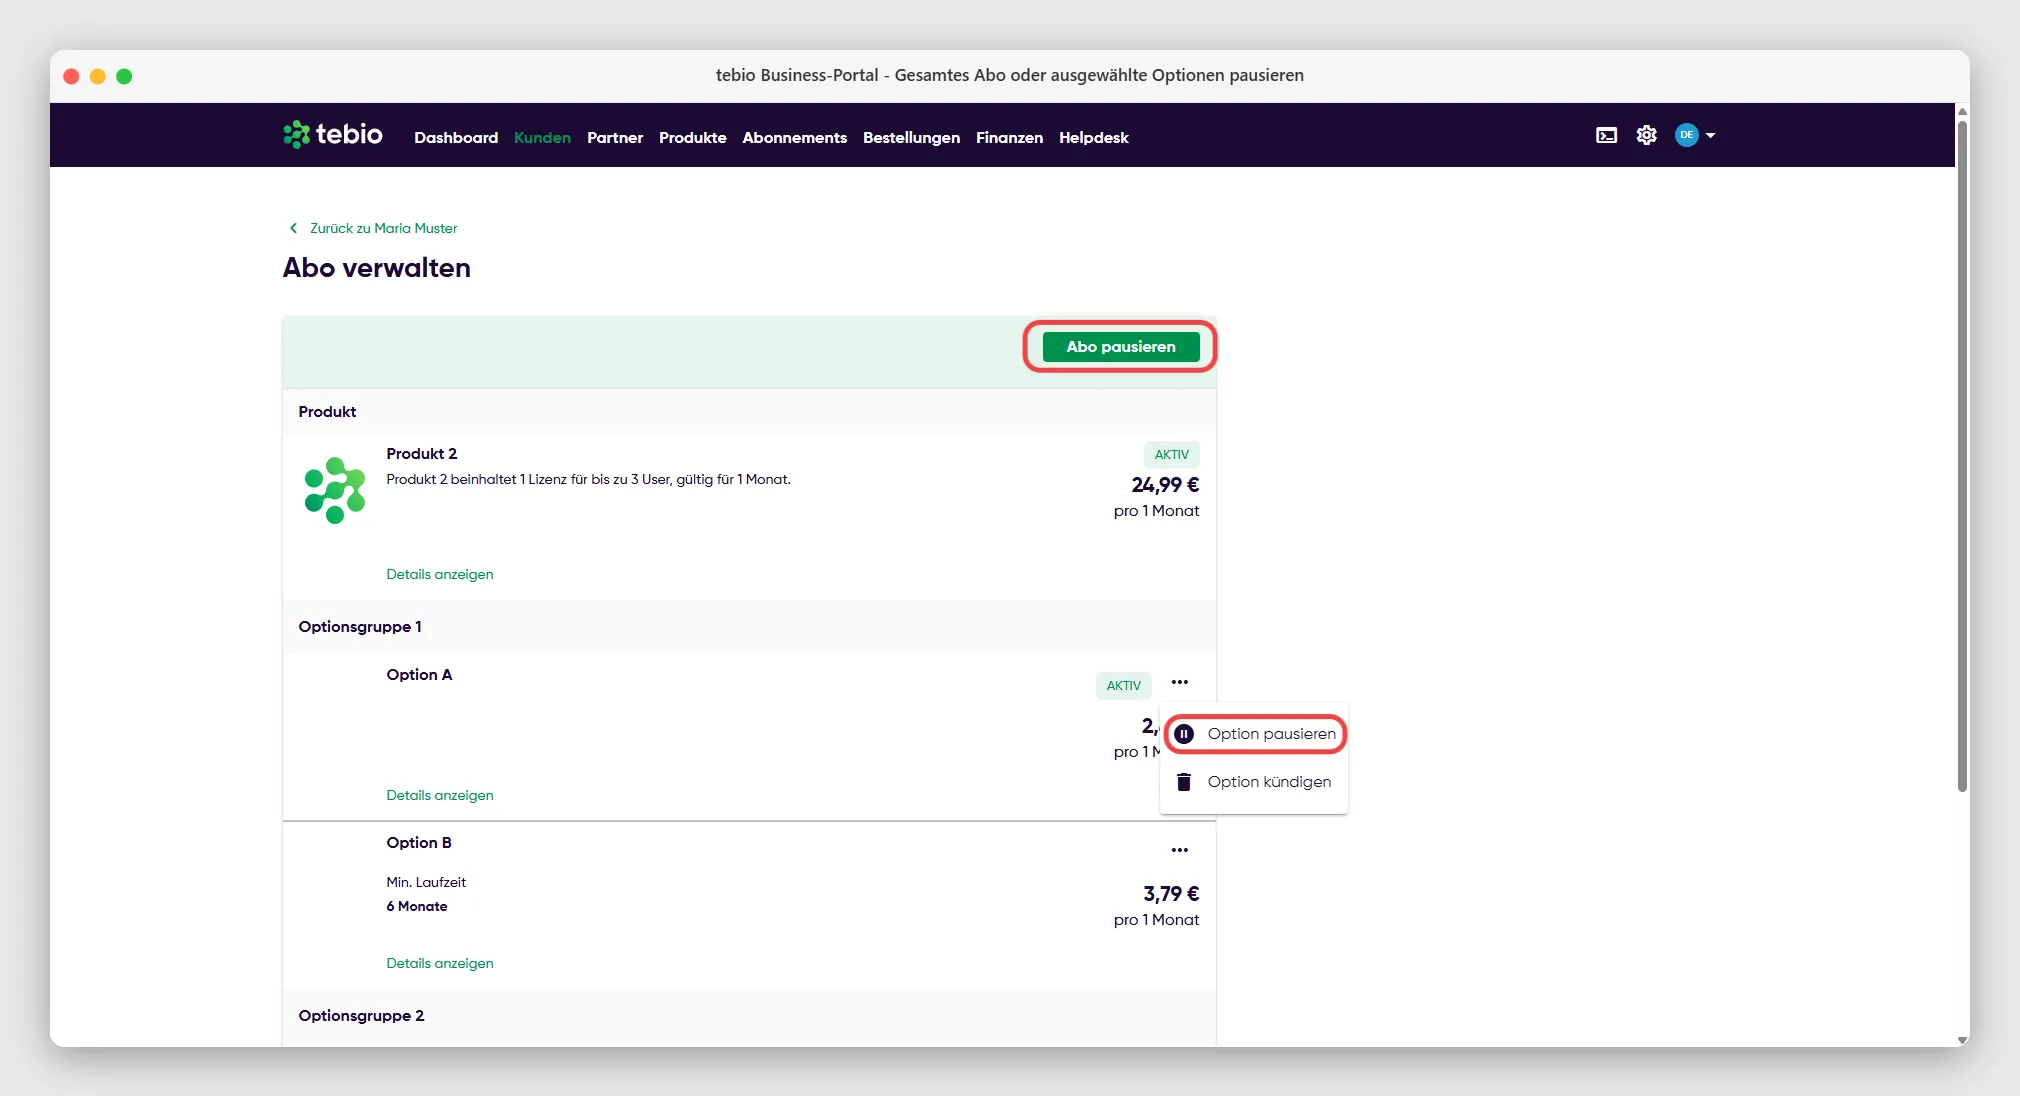The height and width of the screenshot is (1096, 2020).
Task: Go to the Dashboard menu
Action: point(456,137)
